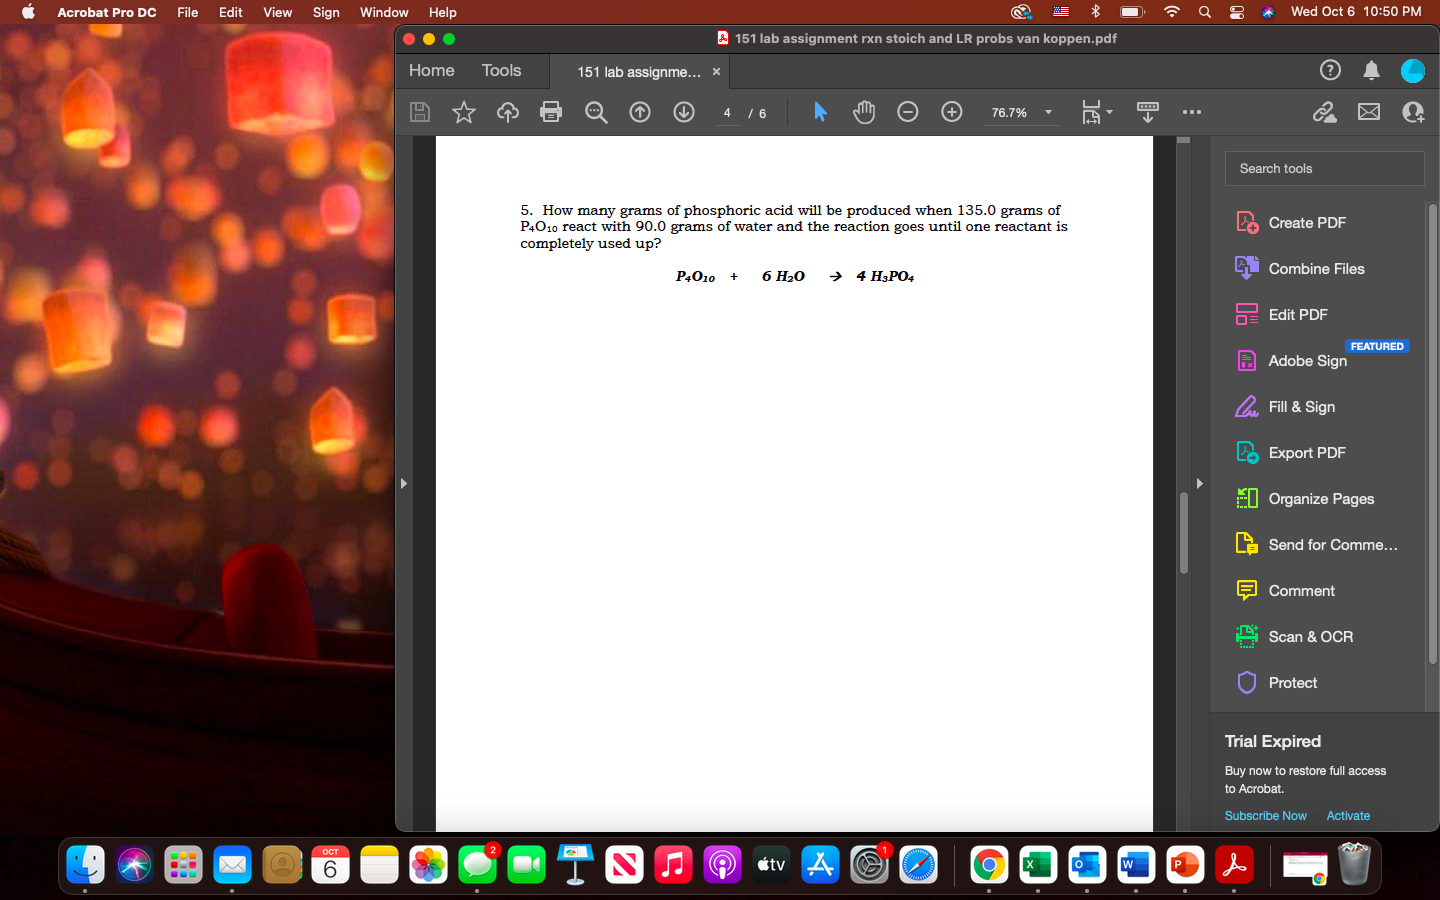Activate the Selection arrow tool
Image resolution: width=1440 pixels, height=900 pixels.
coord(820,112)
